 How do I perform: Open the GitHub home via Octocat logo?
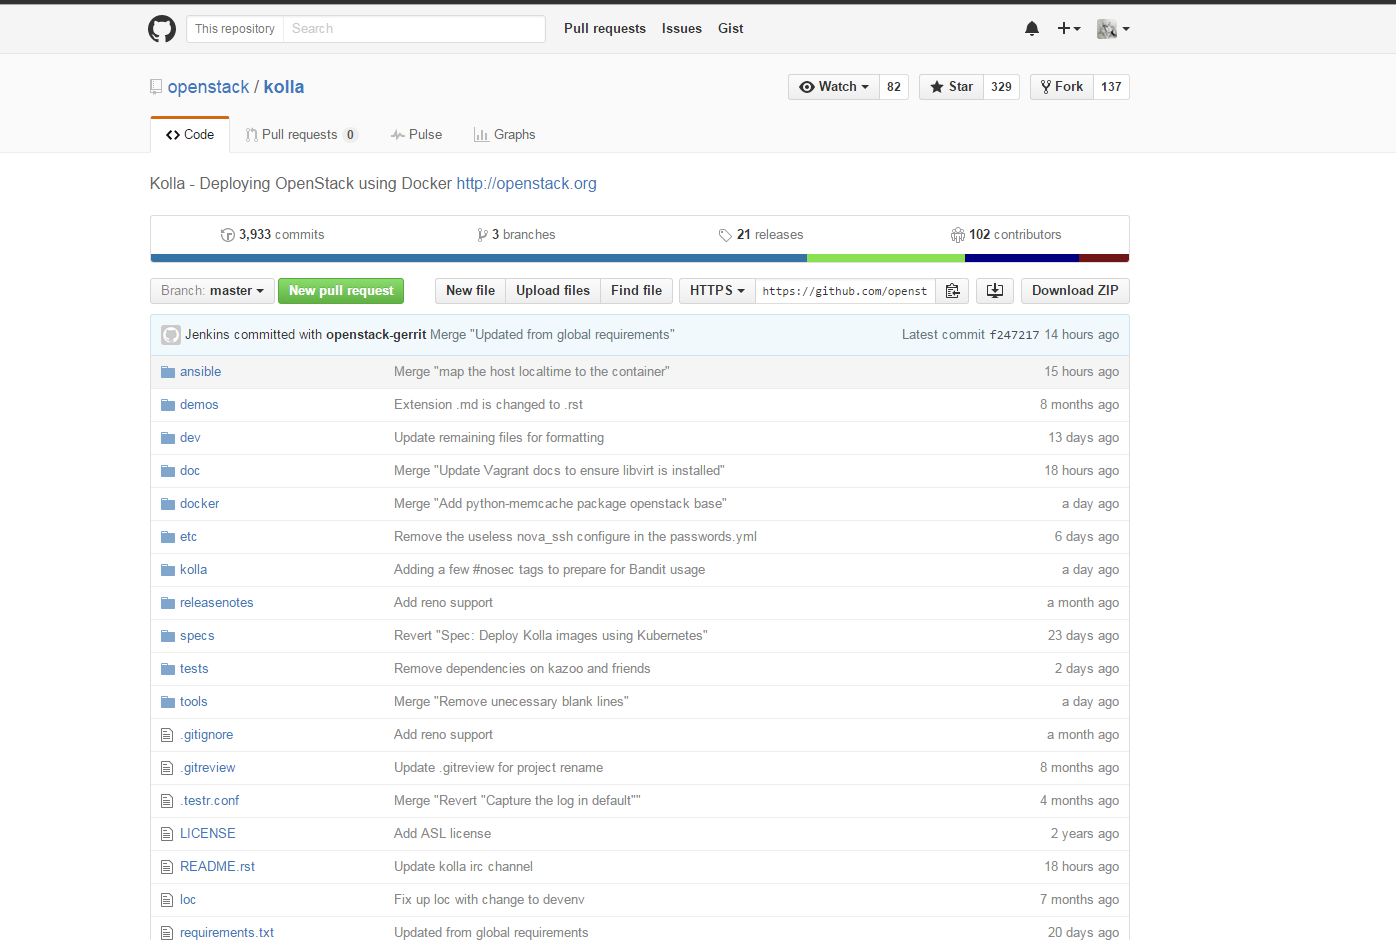coord(162,29)
